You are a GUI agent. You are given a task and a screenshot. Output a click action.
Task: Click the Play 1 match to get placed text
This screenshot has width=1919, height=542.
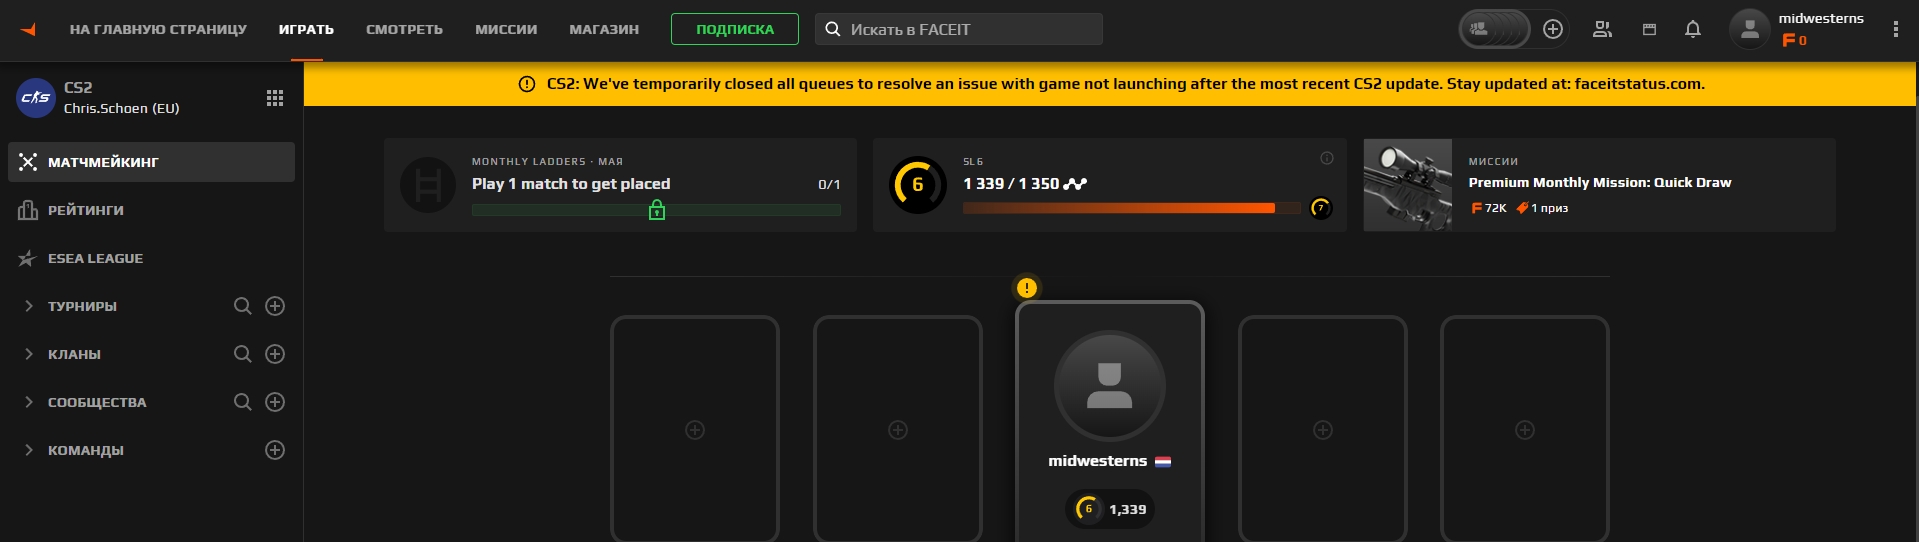[571, 184]
